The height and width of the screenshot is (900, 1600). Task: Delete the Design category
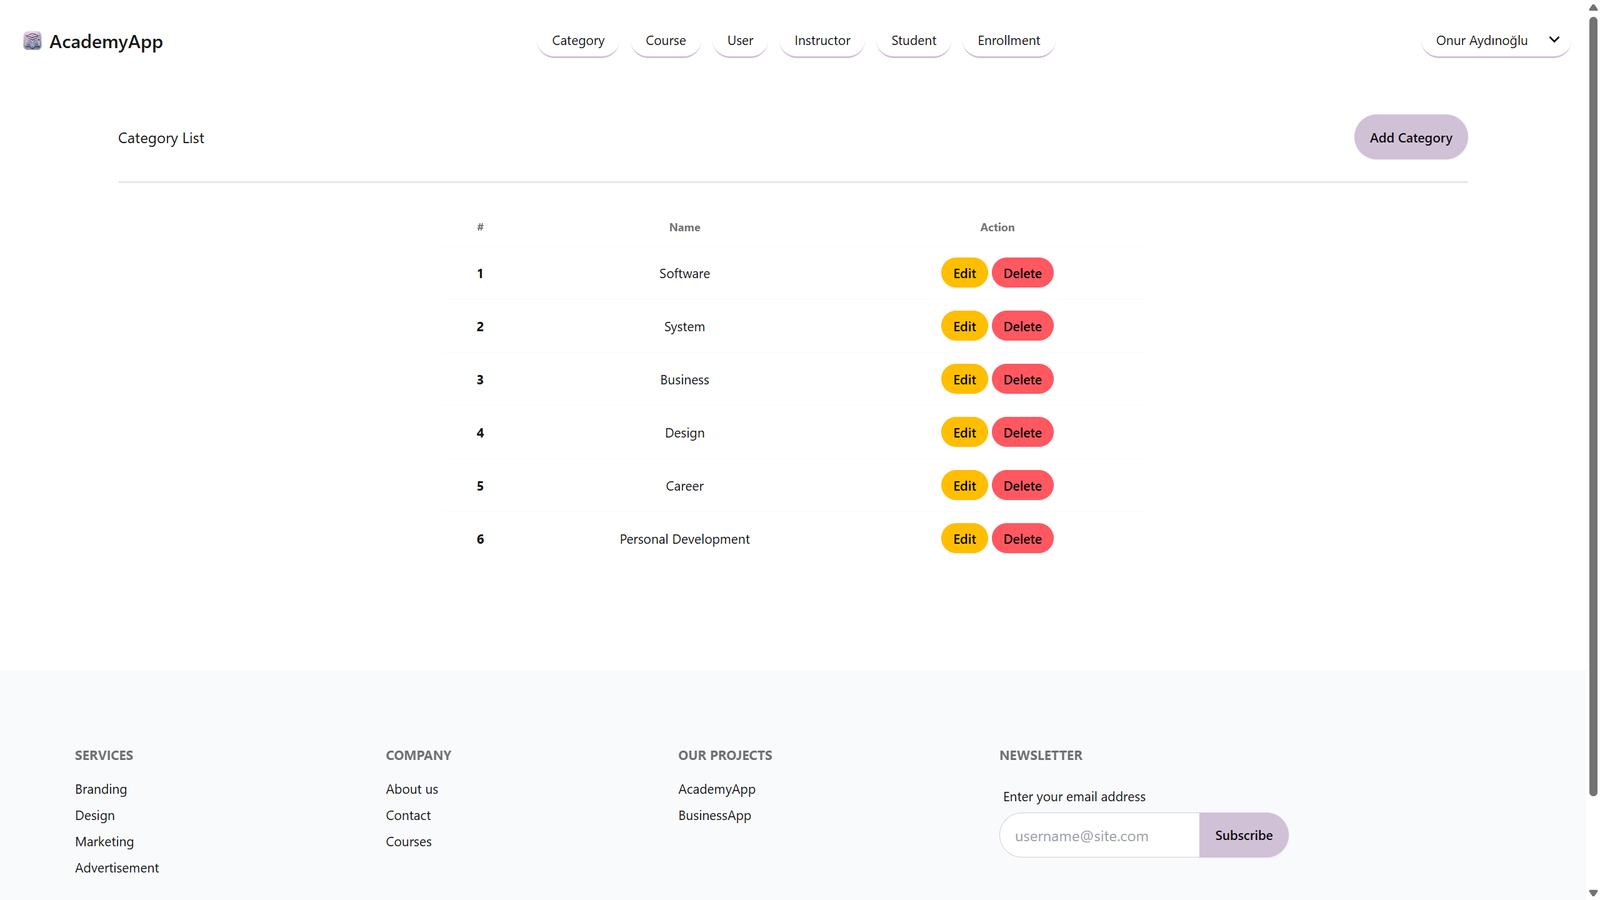[1022, 432]
